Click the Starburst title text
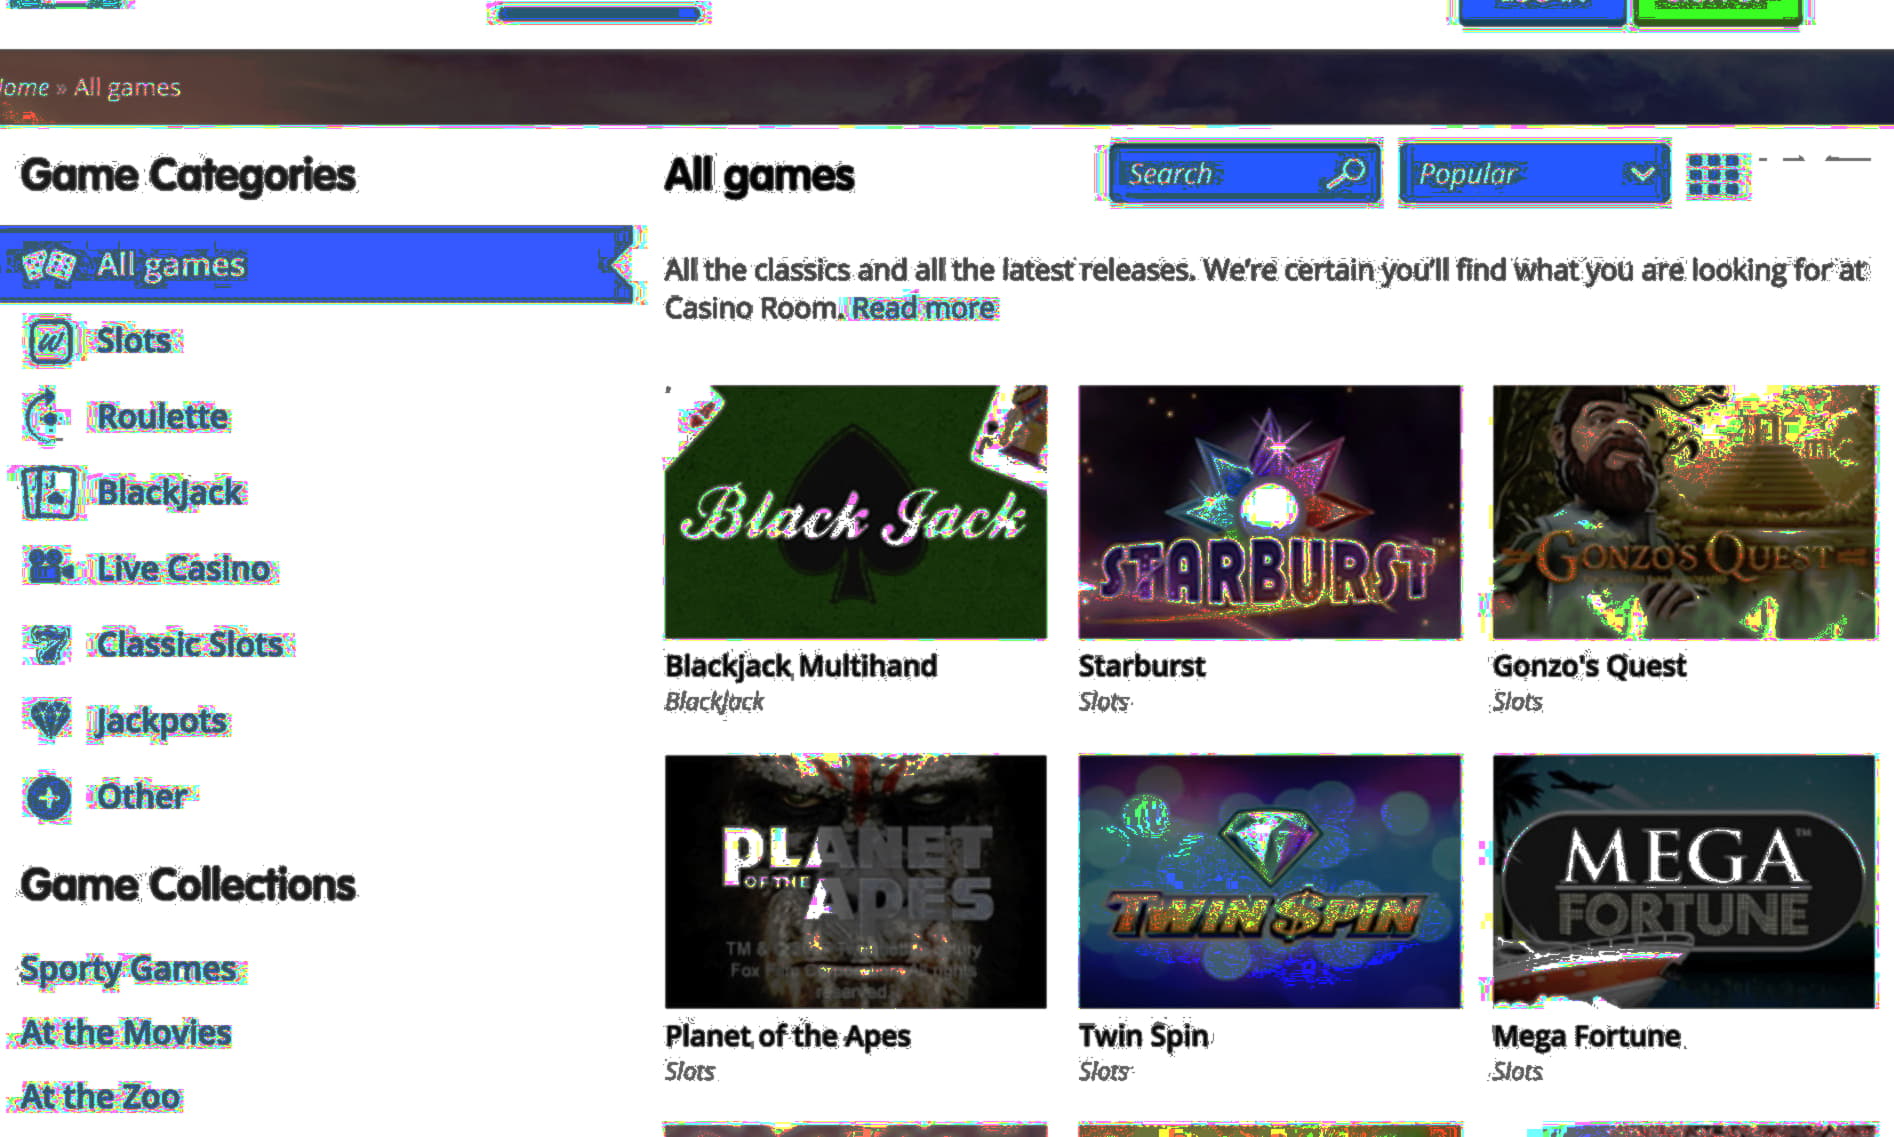The image size is (1894, 1137). (1142, 666)
